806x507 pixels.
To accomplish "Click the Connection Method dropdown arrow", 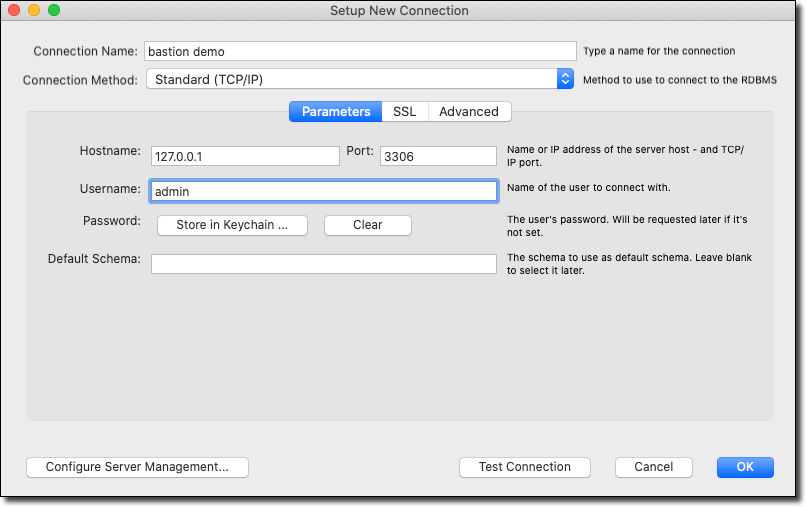I will pos(565,79).
